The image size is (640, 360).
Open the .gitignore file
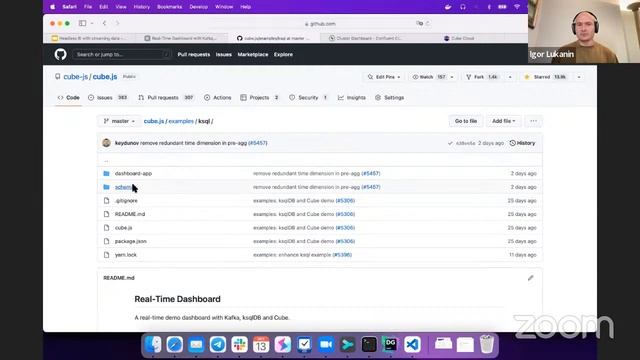tap(126, 201)
